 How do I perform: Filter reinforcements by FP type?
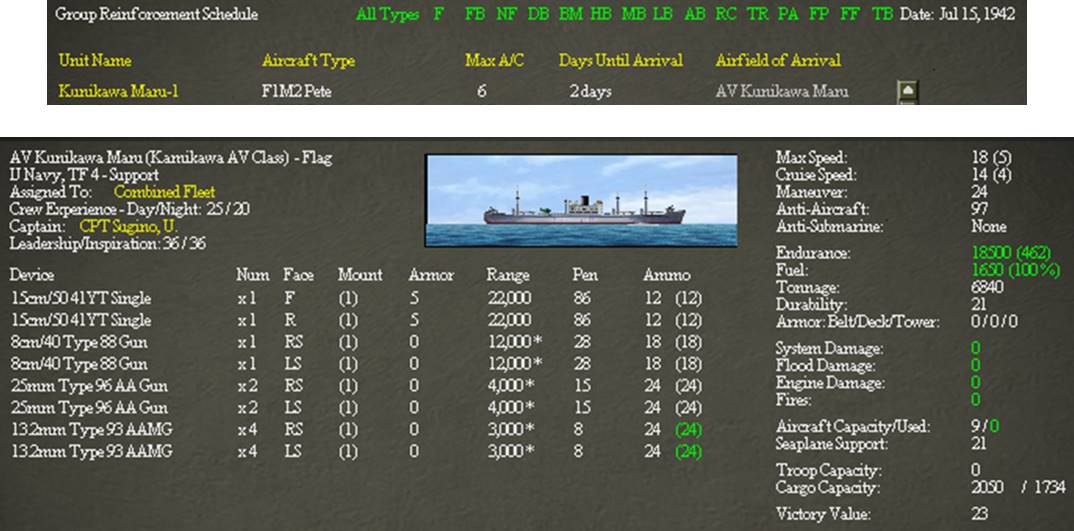click(819, 14)
